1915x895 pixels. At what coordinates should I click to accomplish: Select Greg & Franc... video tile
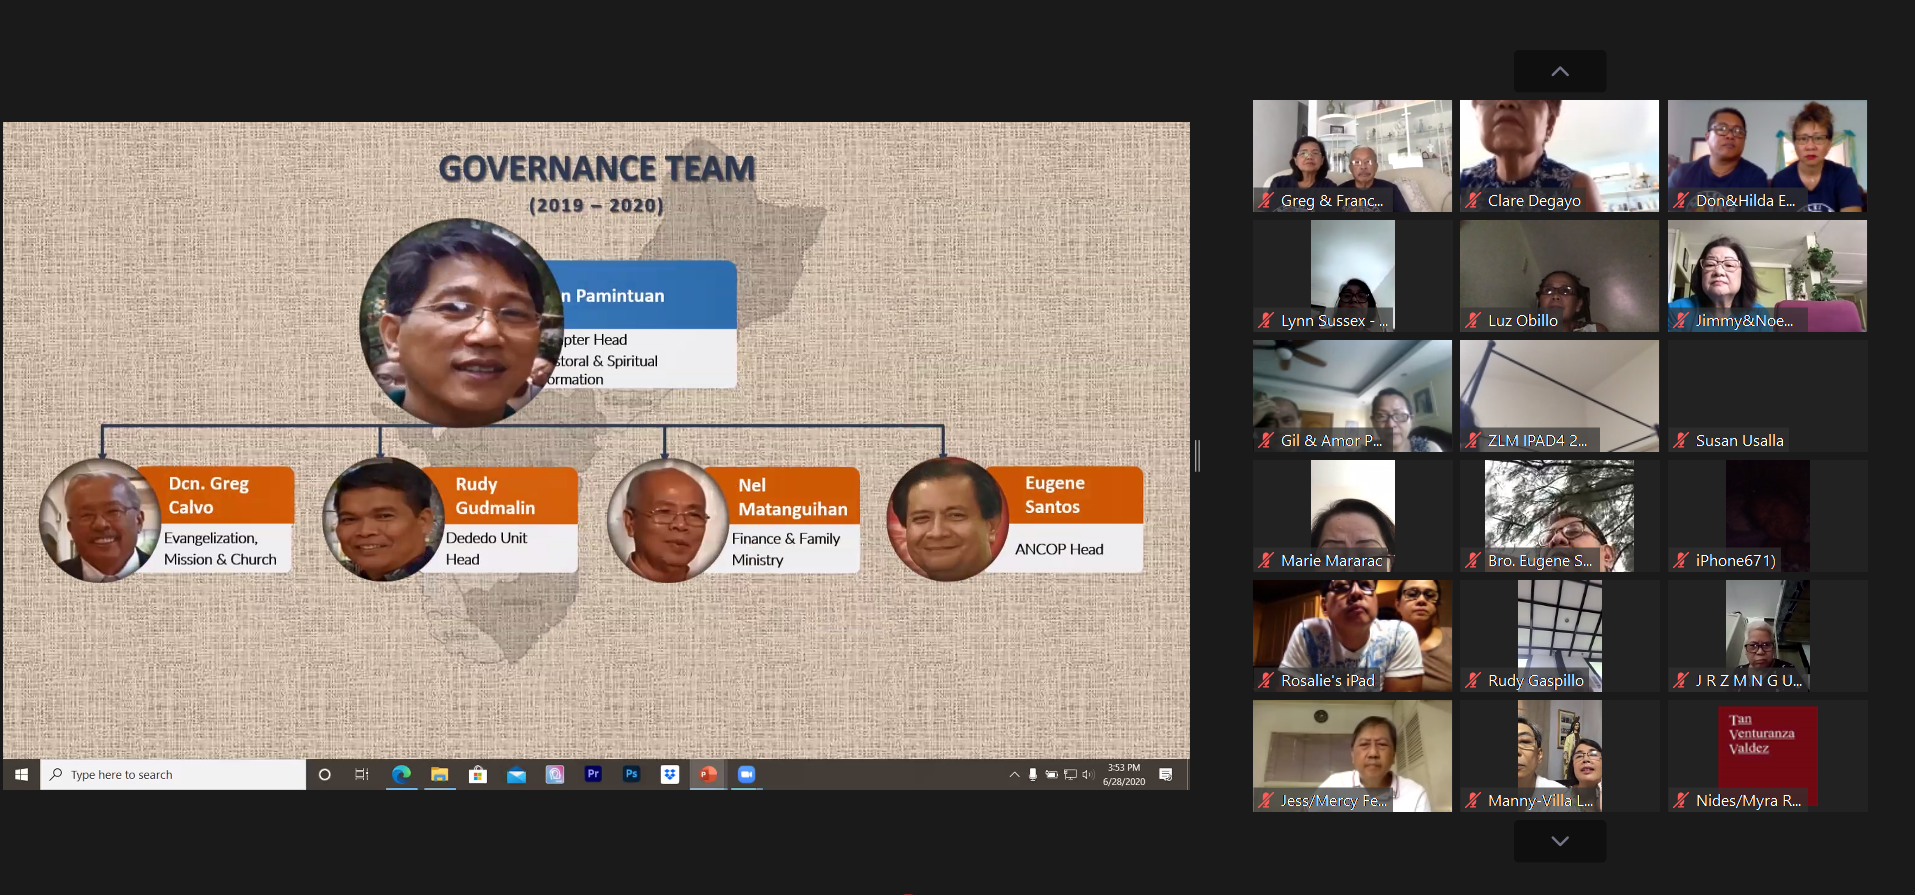(x=1352, y=156)
